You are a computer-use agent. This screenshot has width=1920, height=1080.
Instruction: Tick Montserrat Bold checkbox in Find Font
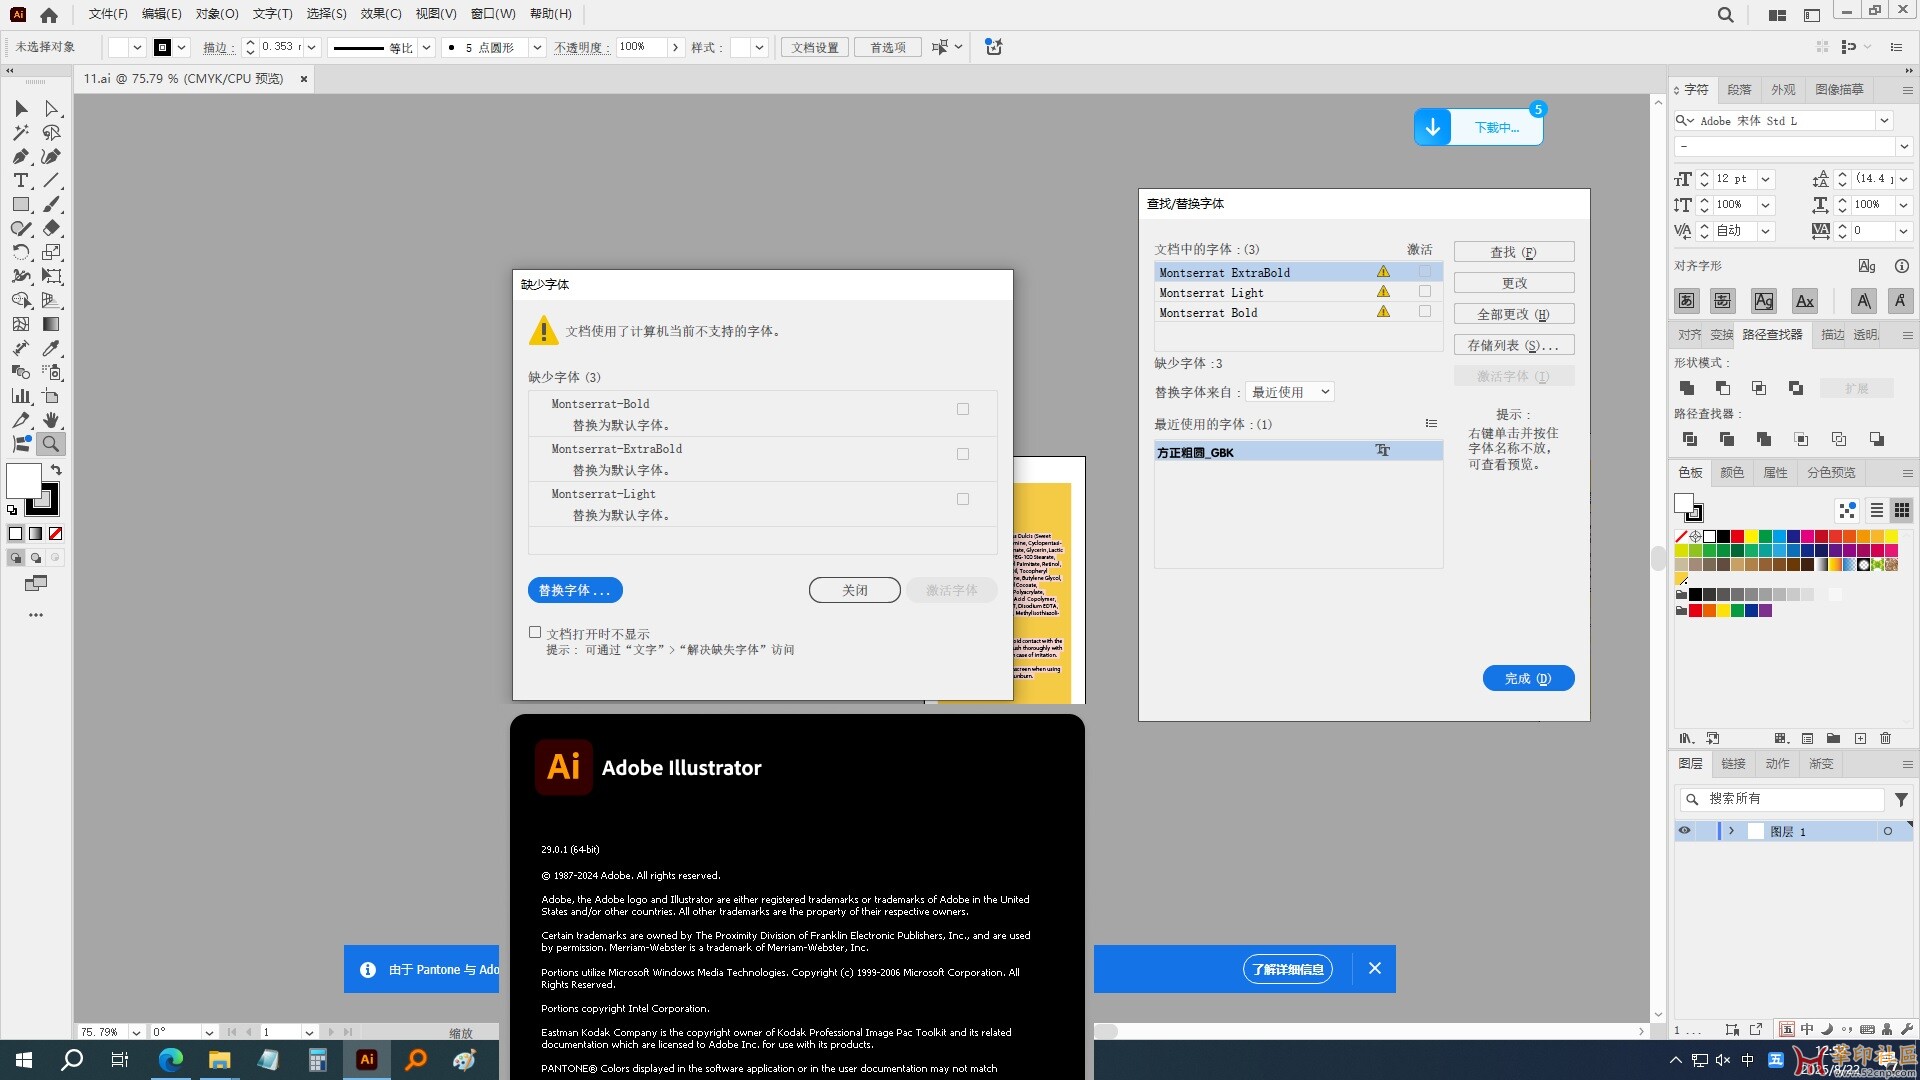[x=1425, y=311]
